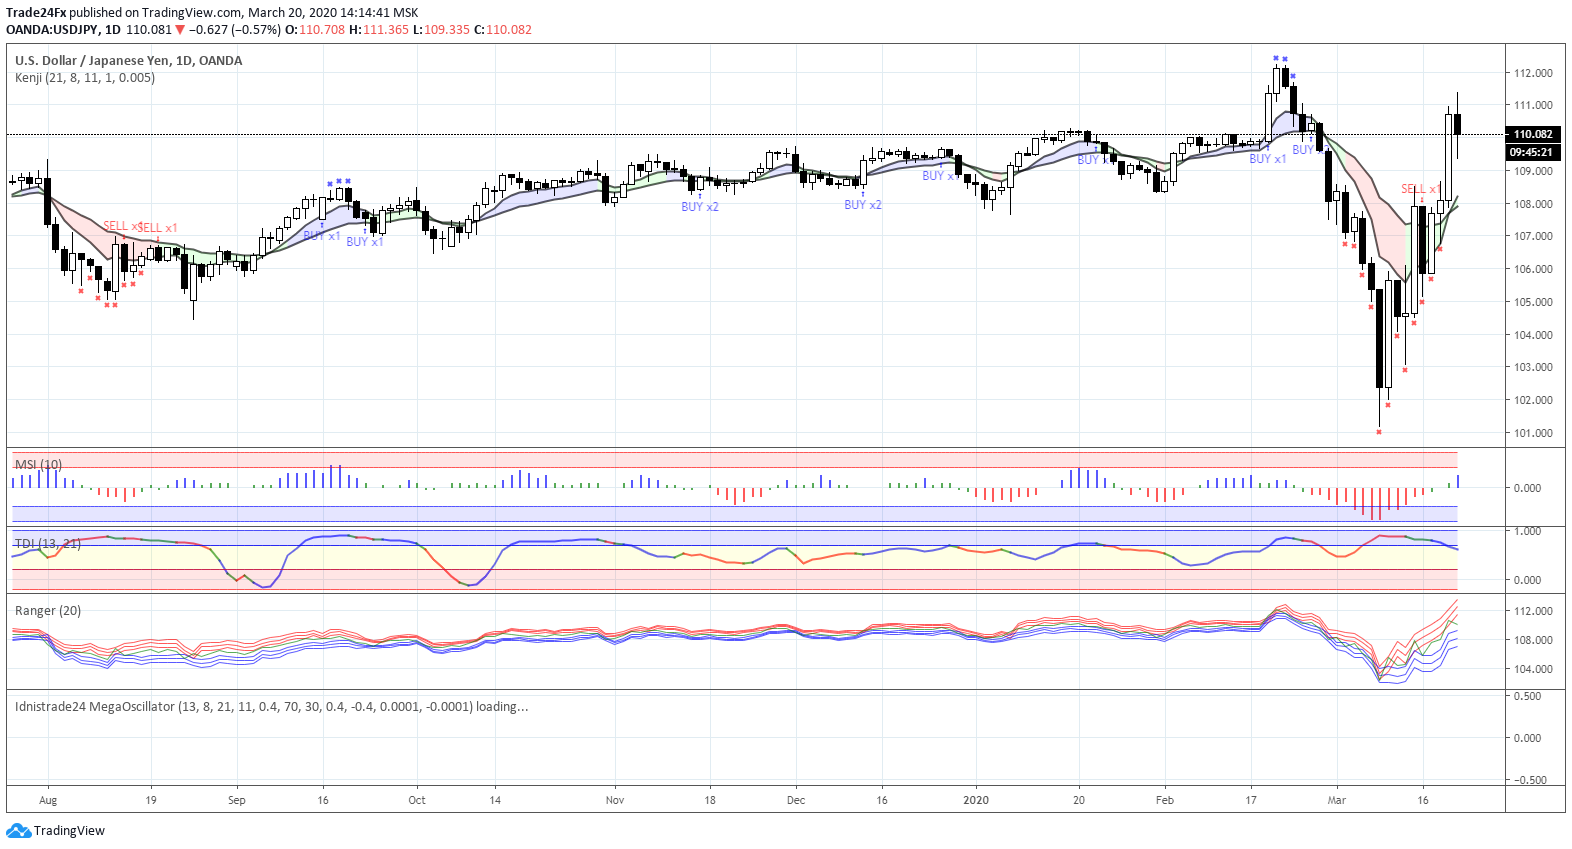The width and height of the screenshot is (1572, 849).
Task: Click the BUY x2 signal near November 18
Action: tap(700, 207)
